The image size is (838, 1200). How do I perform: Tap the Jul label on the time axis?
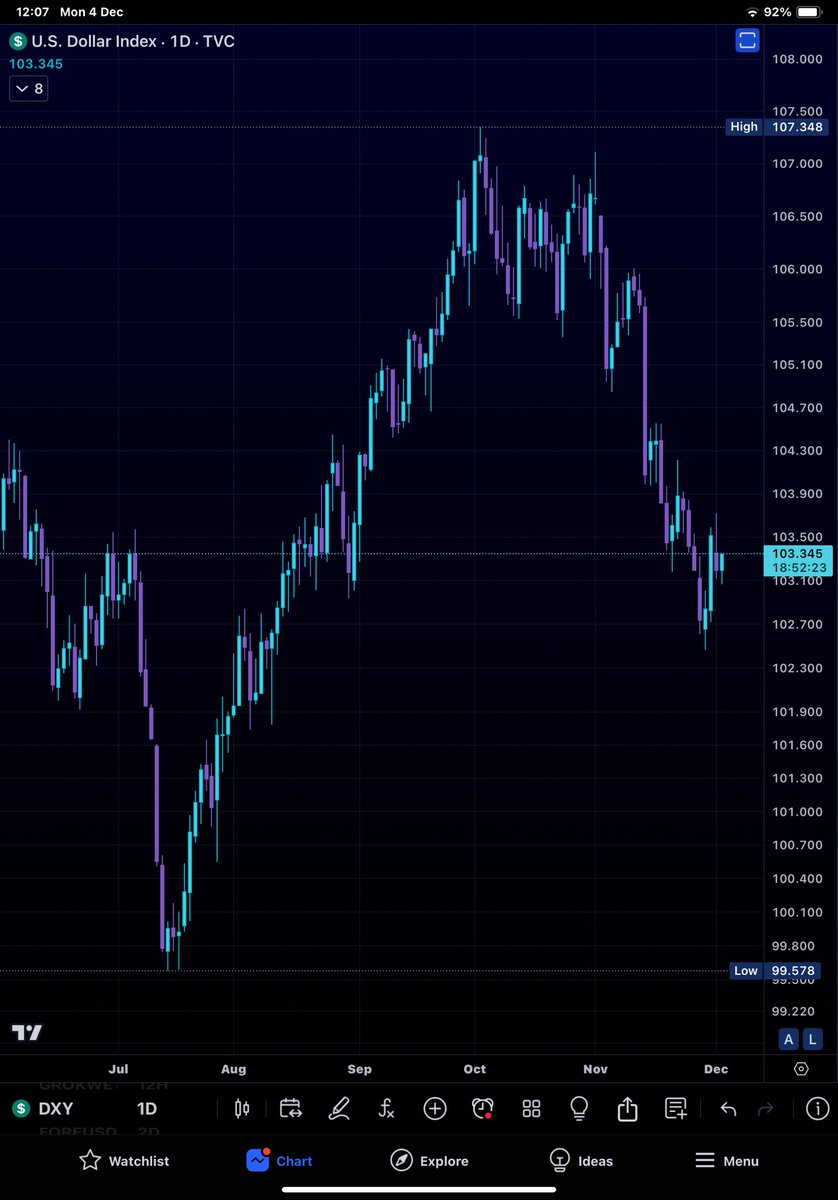118,1069
